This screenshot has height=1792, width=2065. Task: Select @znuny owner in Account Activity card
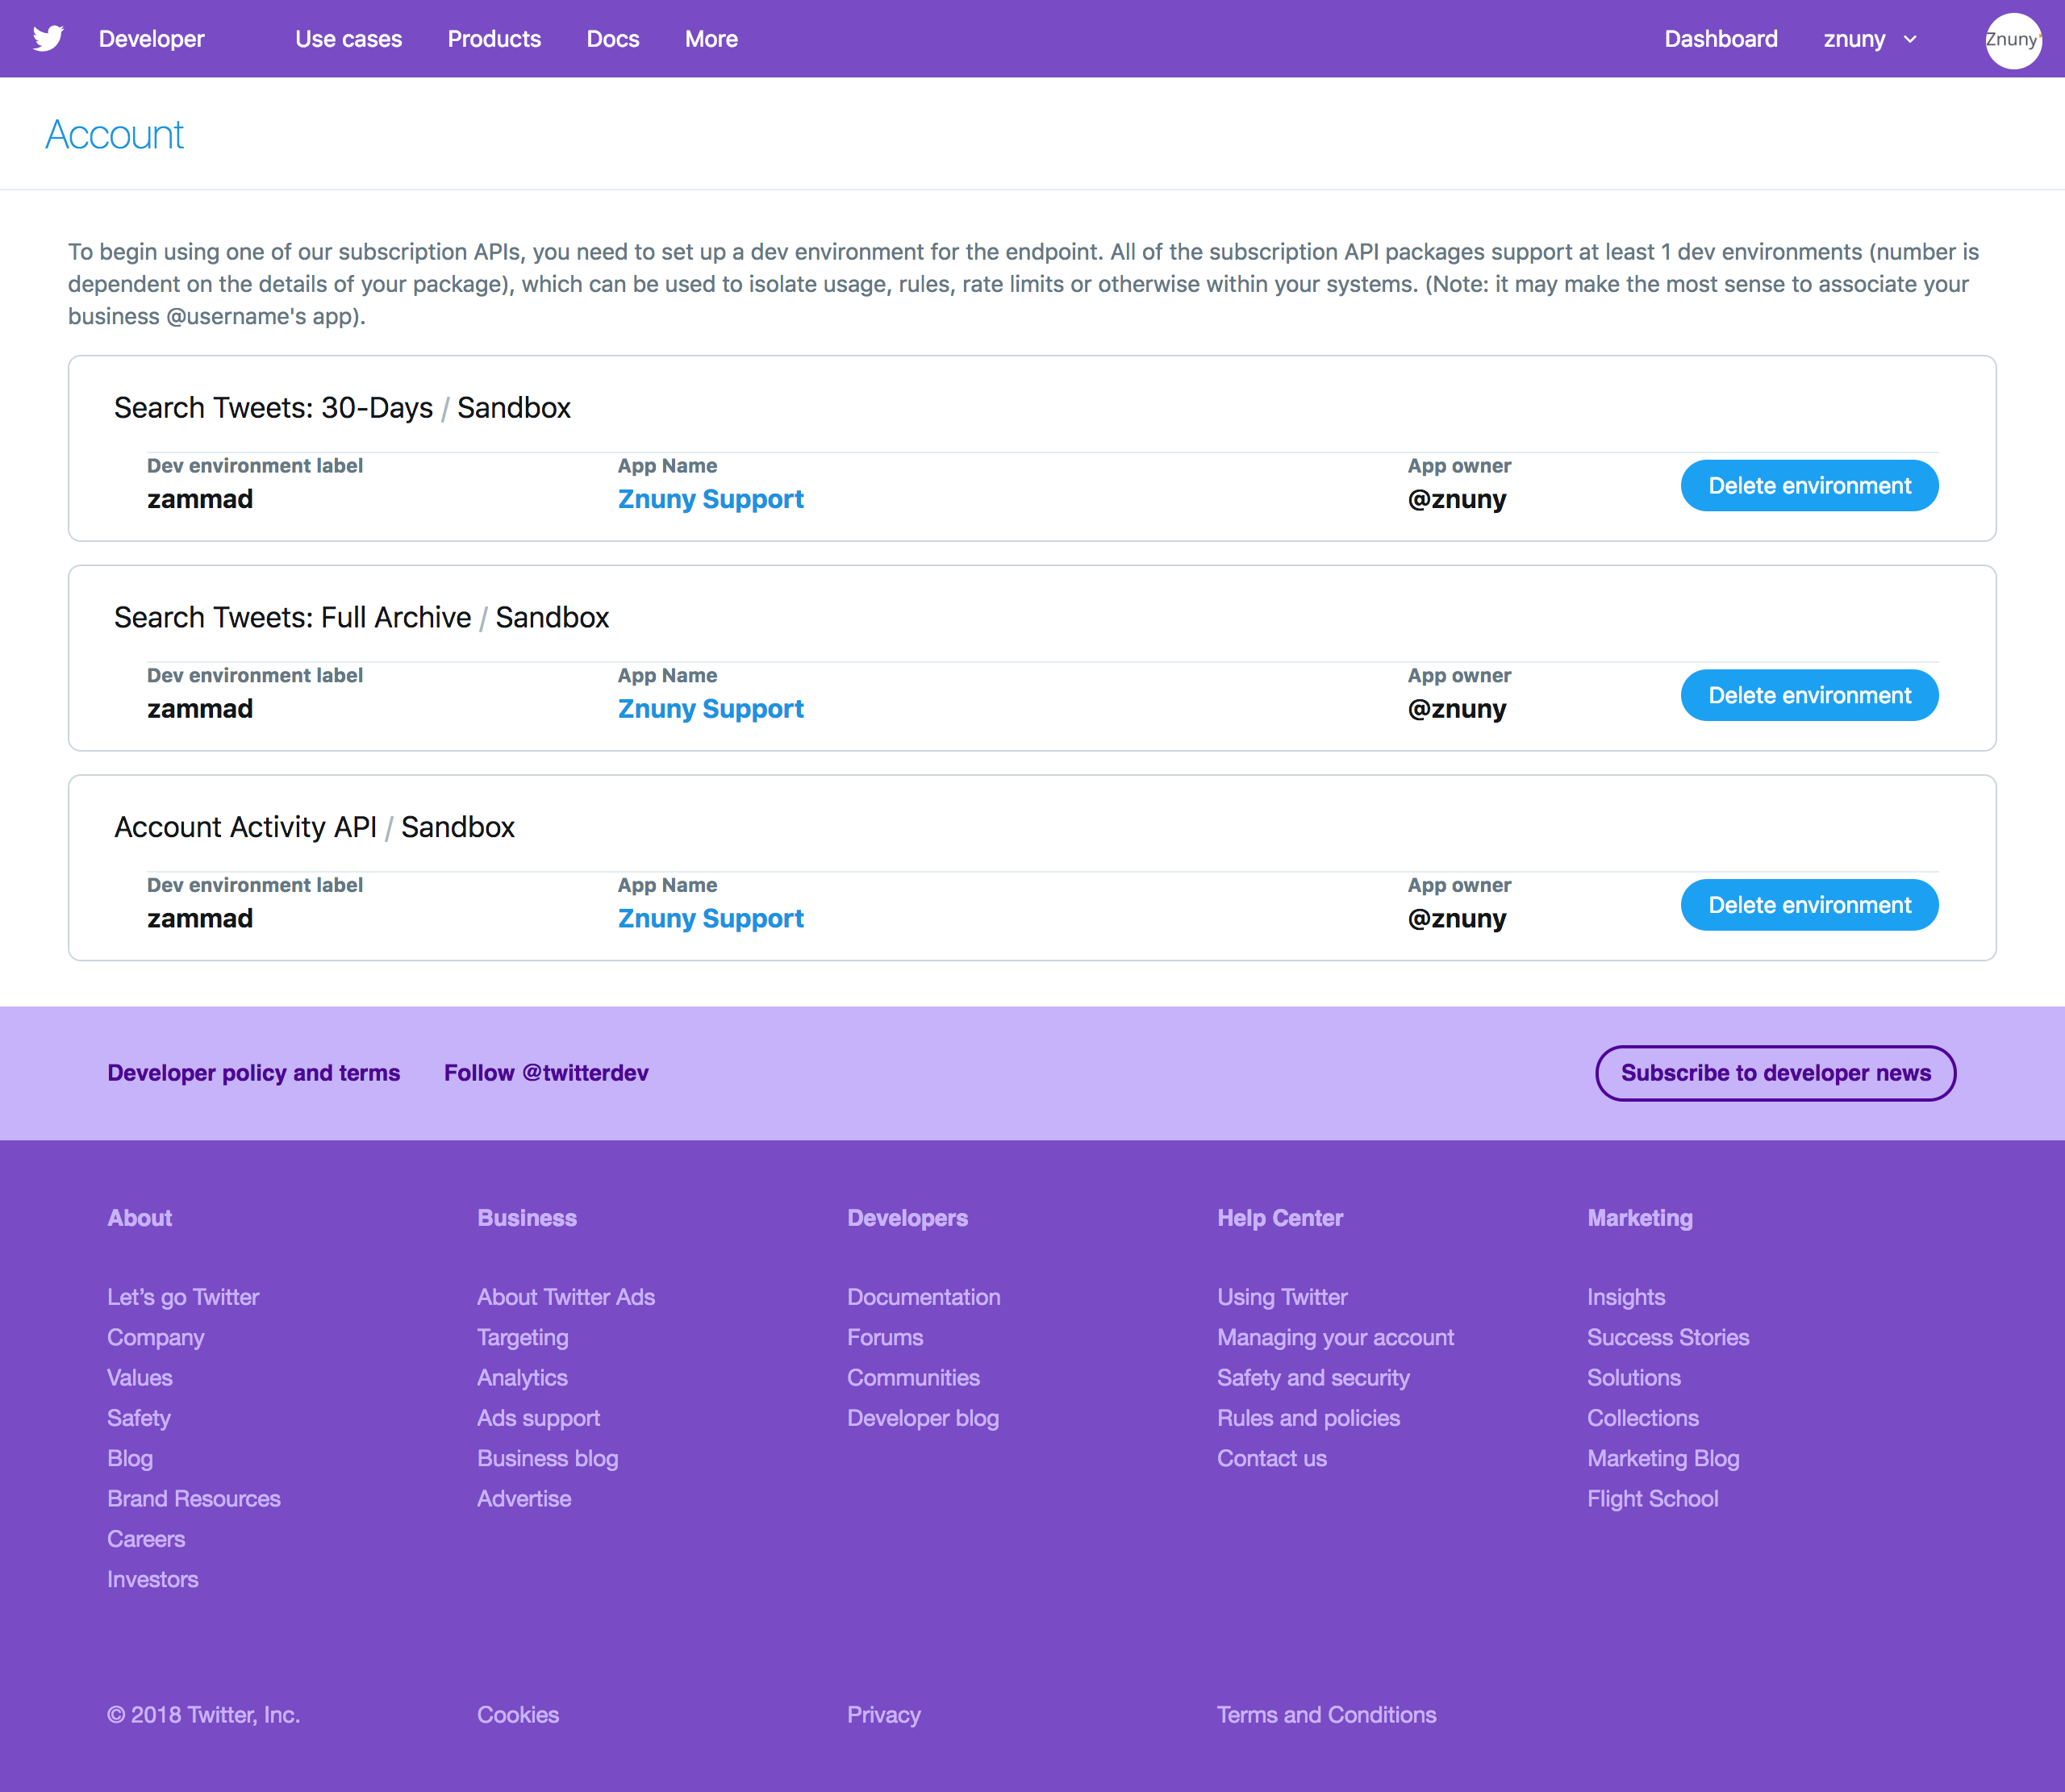pos(1457,919)
